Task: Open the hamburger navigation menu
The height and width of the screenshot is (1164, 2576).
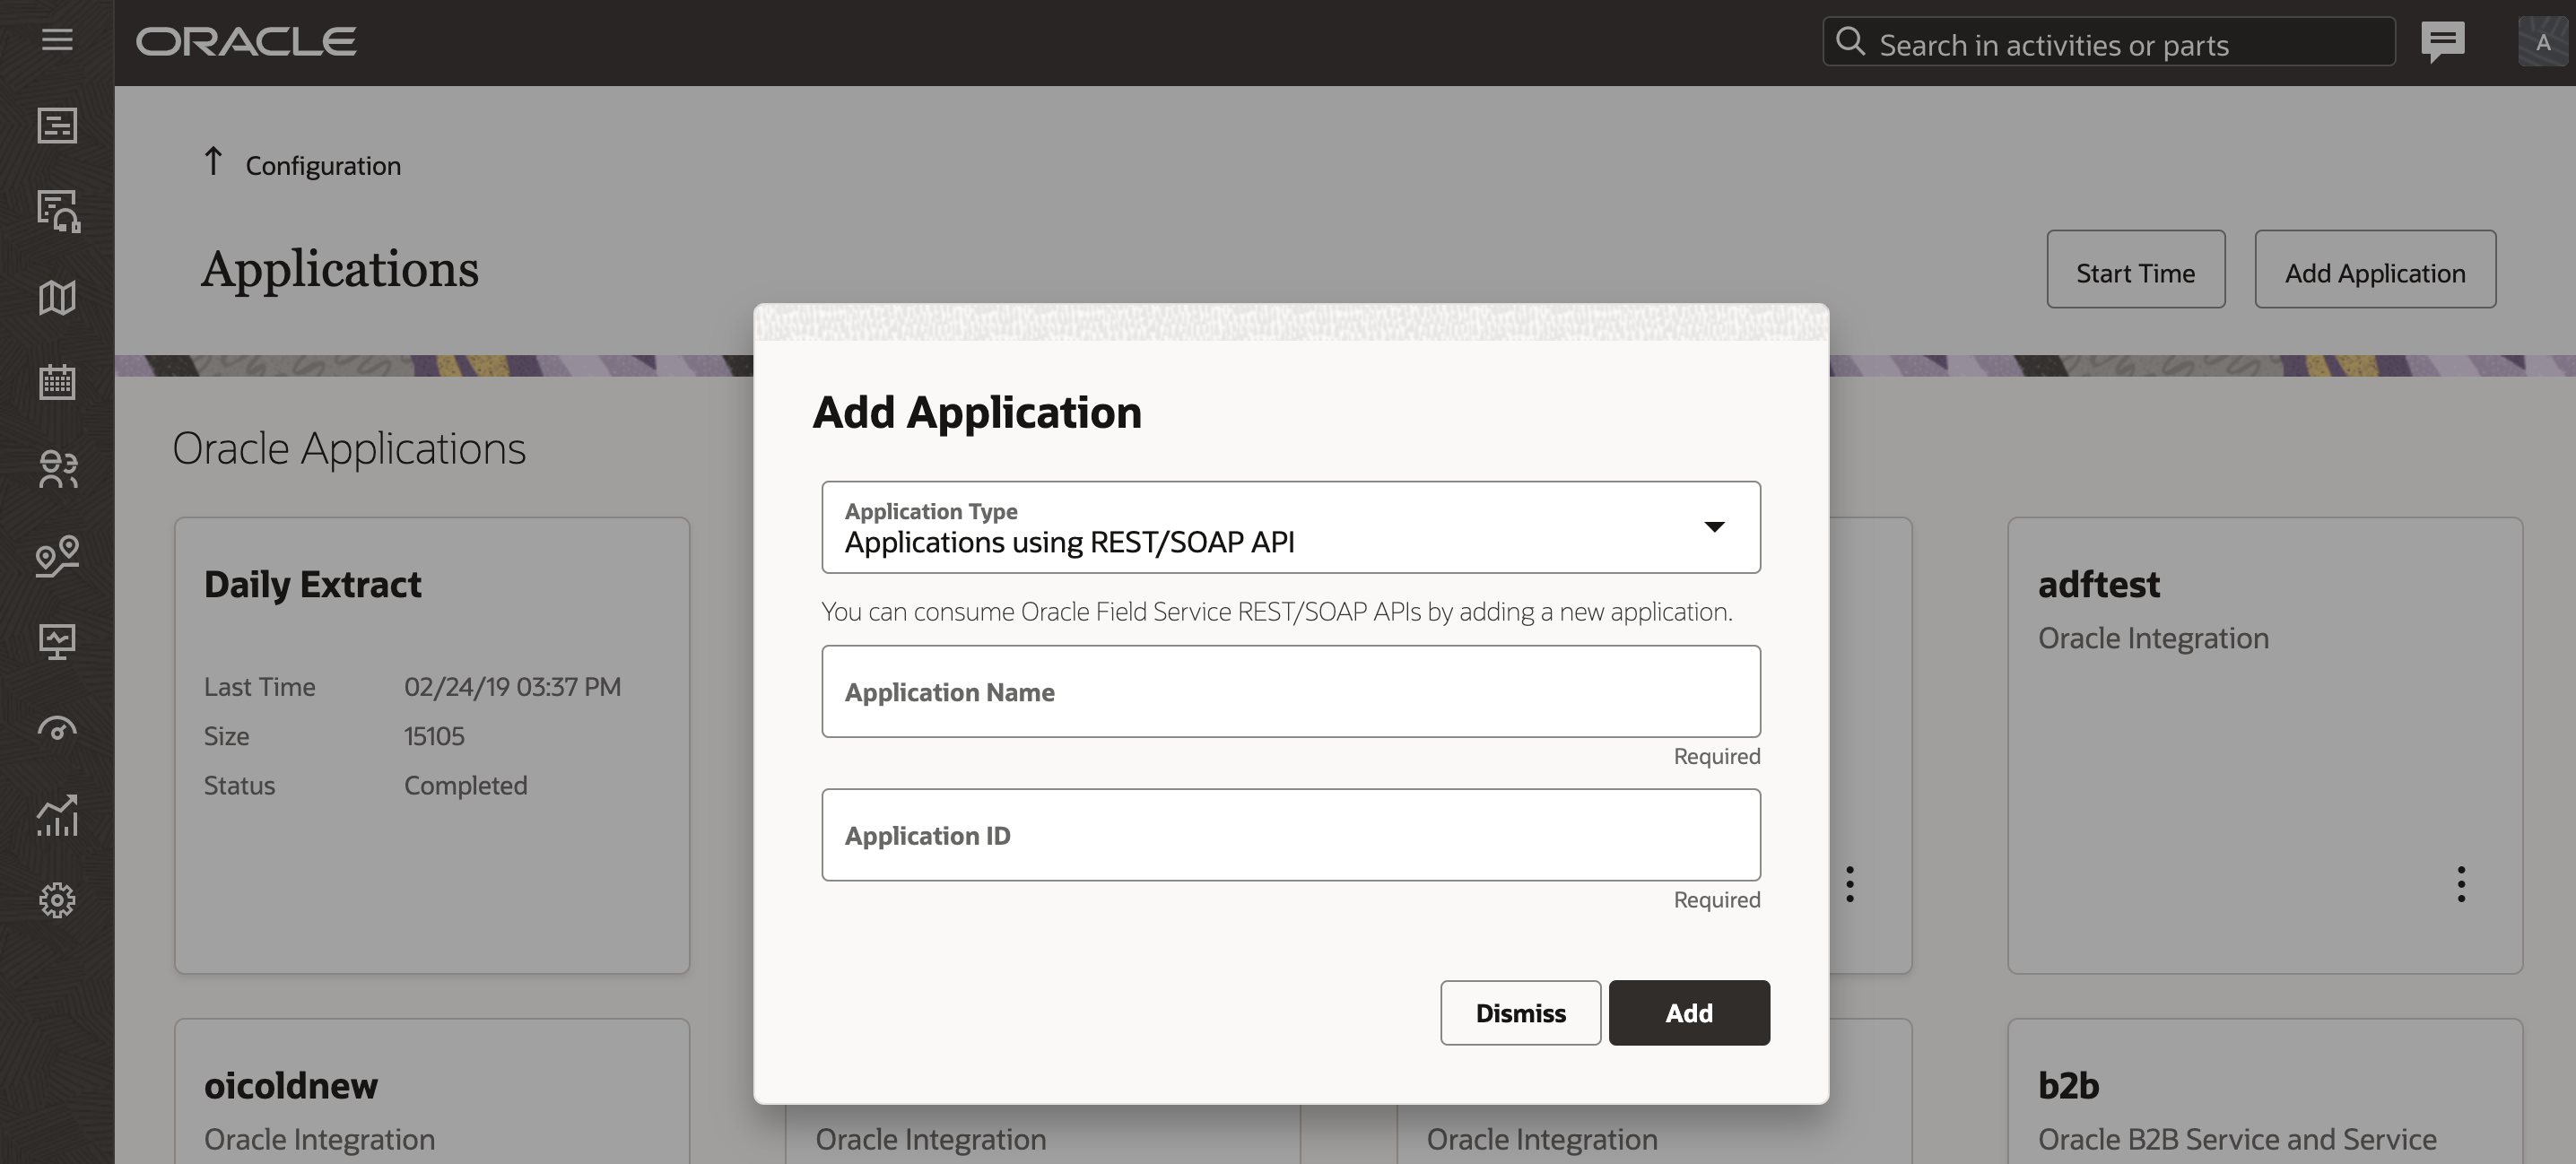Action: click(x=57, y=40)
